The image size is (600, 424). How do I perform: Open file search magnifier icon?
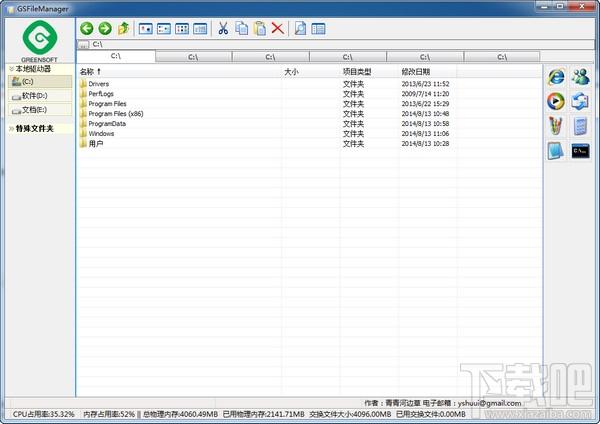300,28
